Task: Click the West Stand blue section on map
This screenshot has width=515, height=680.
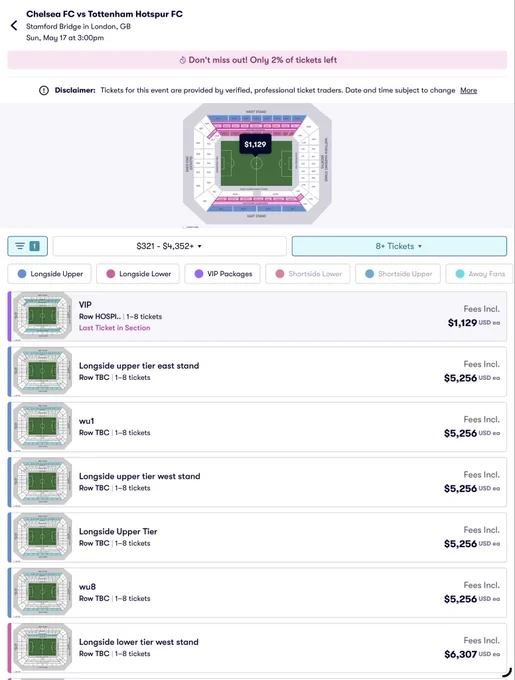Action: (x=256, y=118)
